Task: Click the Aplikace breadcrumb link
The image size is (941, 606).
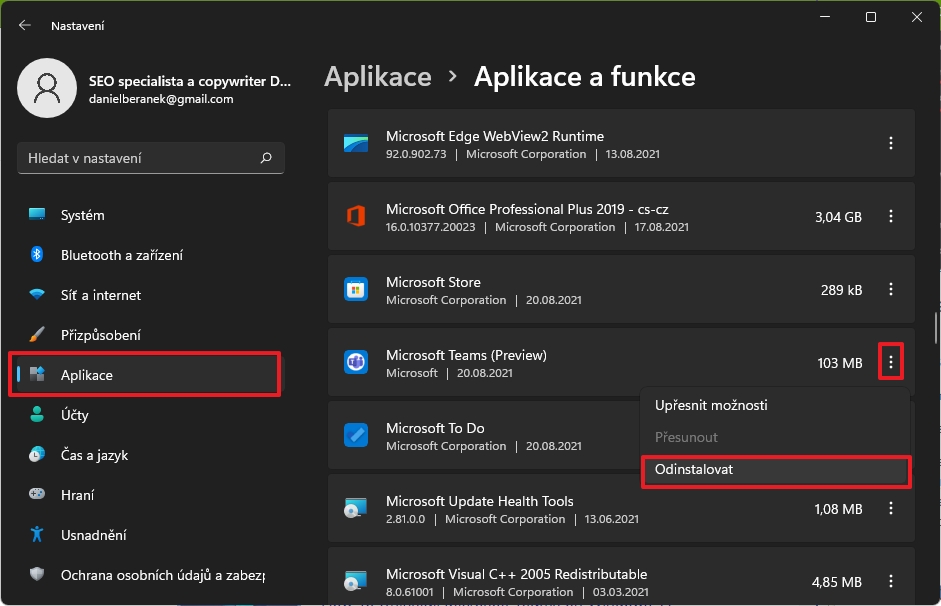Action: [x=378, y=77]
